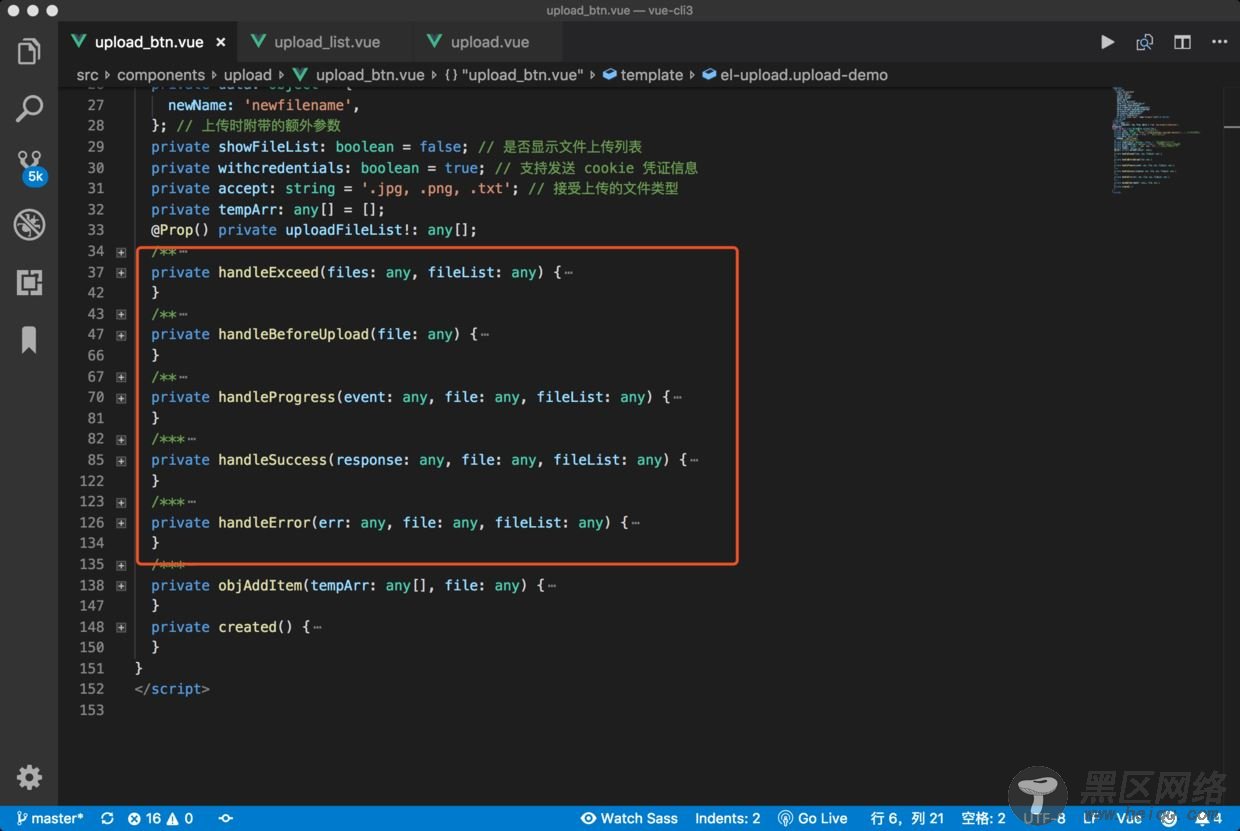Open the Search view in the activity bar
The image size is (1240, 831).
point(29,108)
